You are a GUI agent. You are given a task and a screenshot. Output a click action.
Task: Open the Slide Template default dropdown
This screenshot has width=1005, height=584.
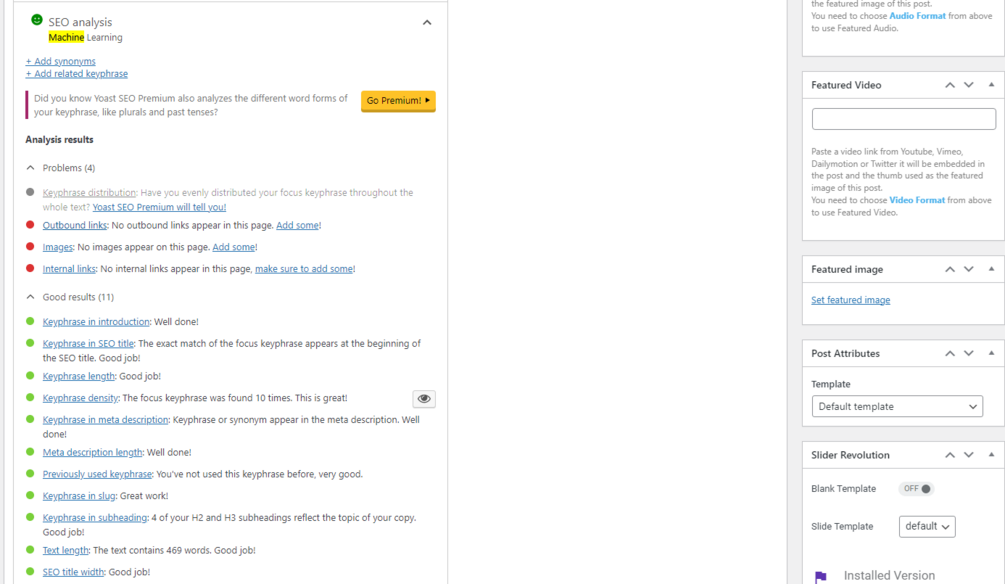click(927, 526)
